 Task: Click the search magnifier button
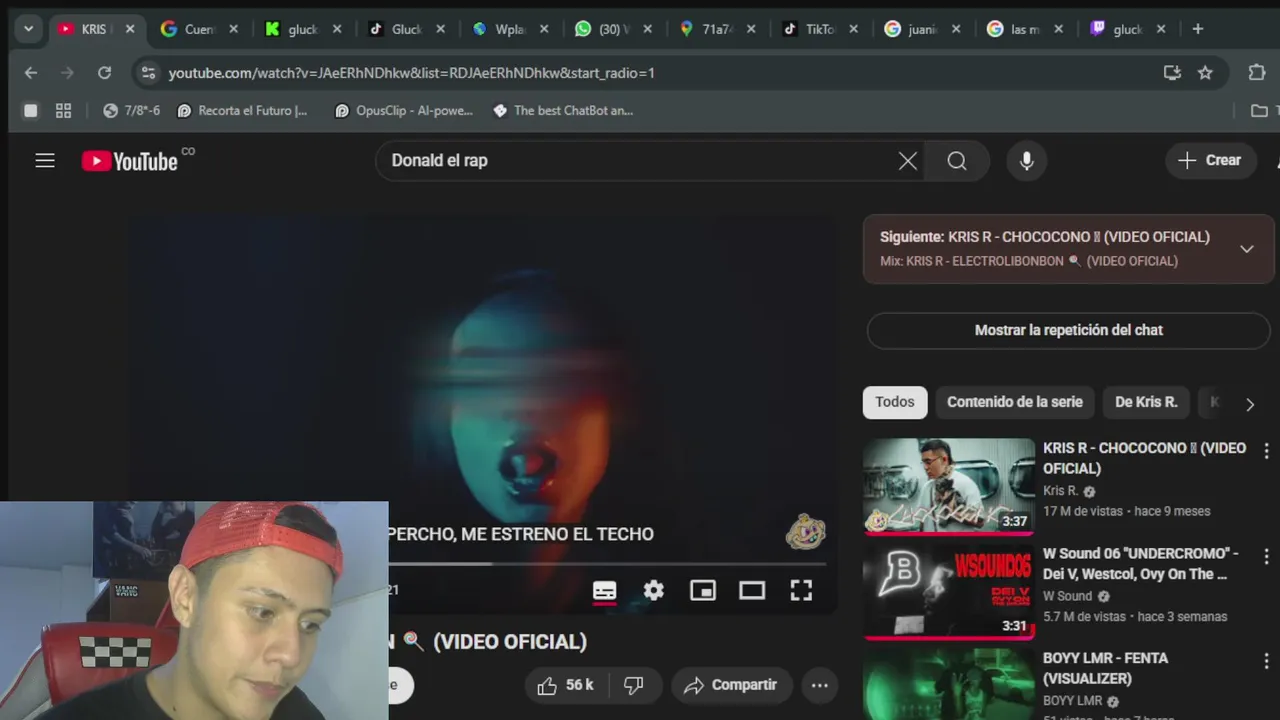click(957, 161)
